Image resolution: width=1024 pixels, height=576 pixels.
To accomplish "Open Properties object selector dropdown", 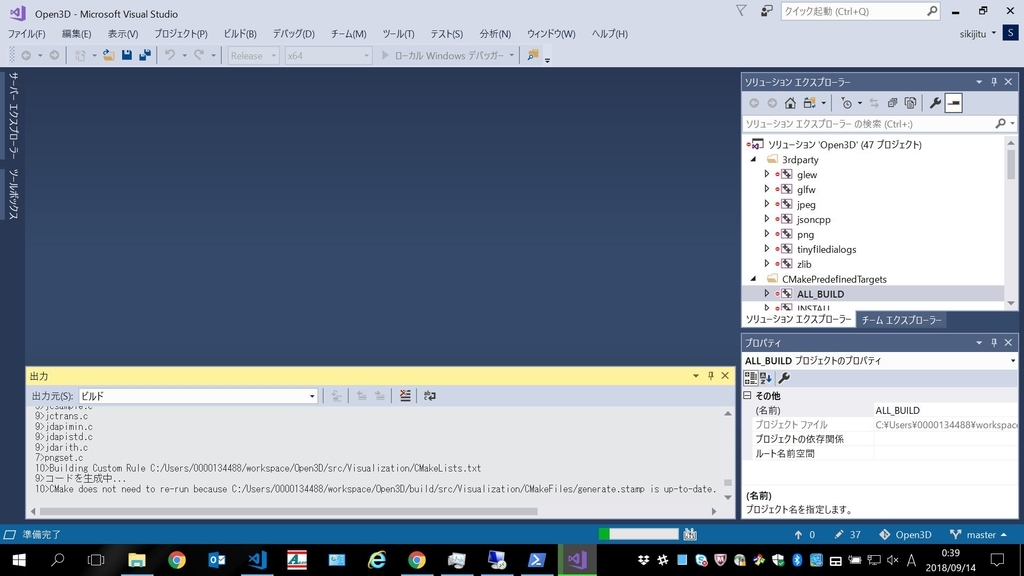I will tap(1013, 360).
